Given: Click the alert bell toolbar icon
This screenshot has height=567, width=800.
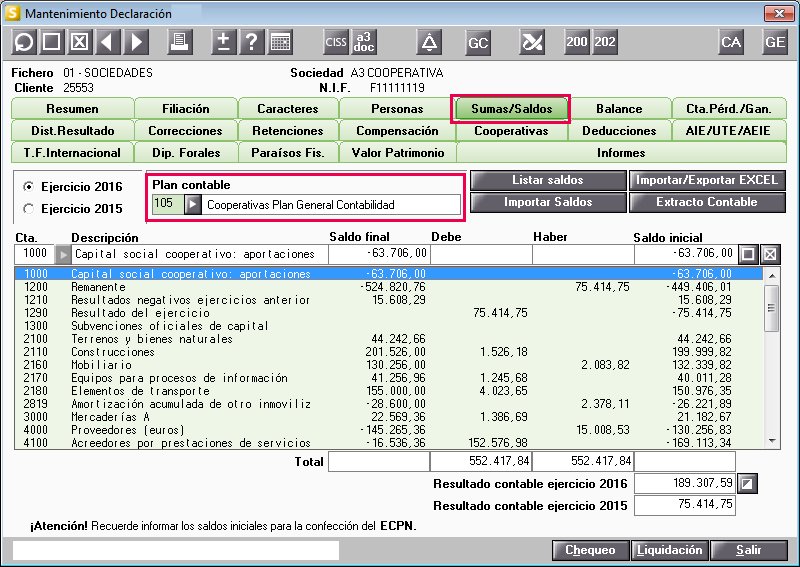Looking at the screenshot, I should click(429, 42).
